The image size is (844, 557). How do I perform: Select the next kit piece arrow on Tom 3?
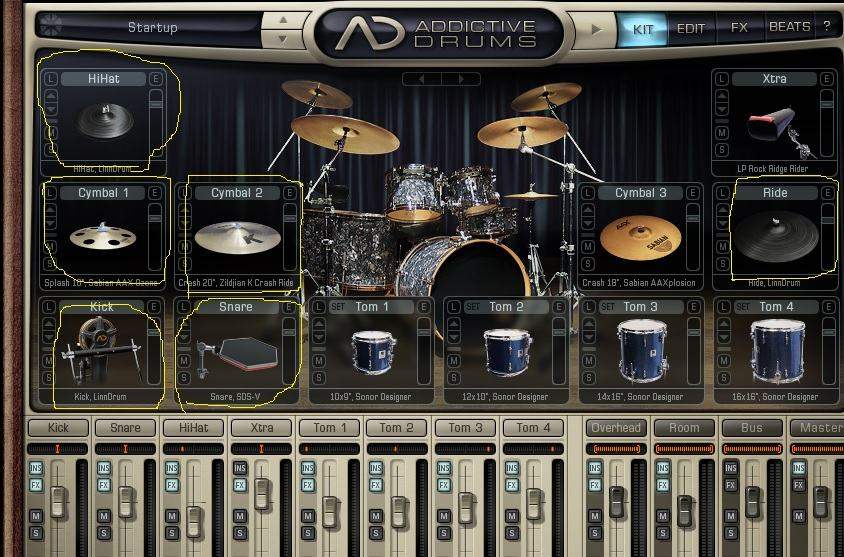[x=590, y=338]
